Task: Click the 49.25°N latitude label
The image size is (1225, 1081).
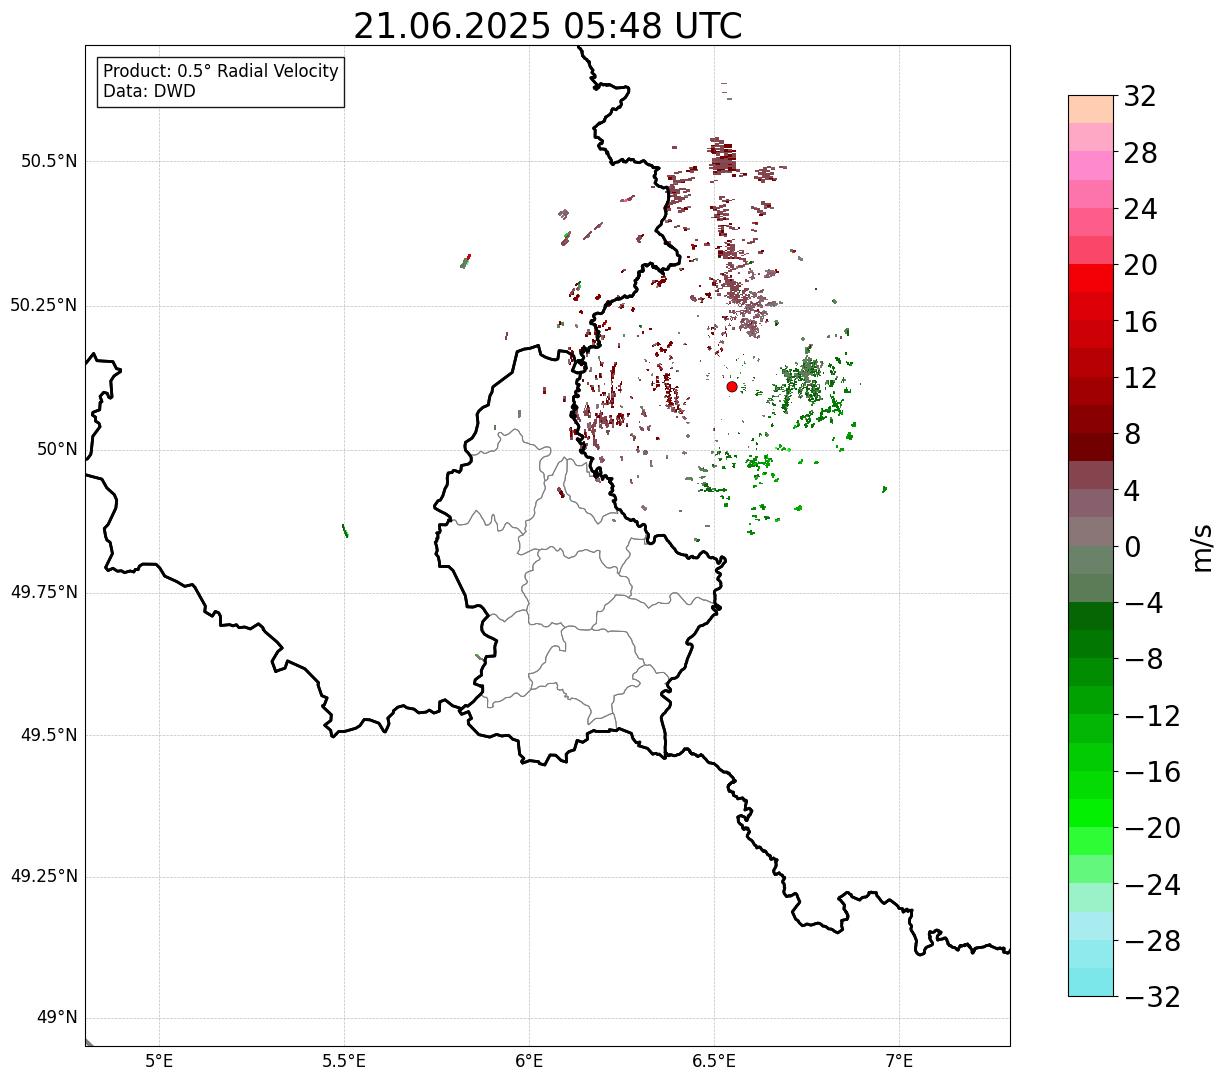Action: click(44, 877)
